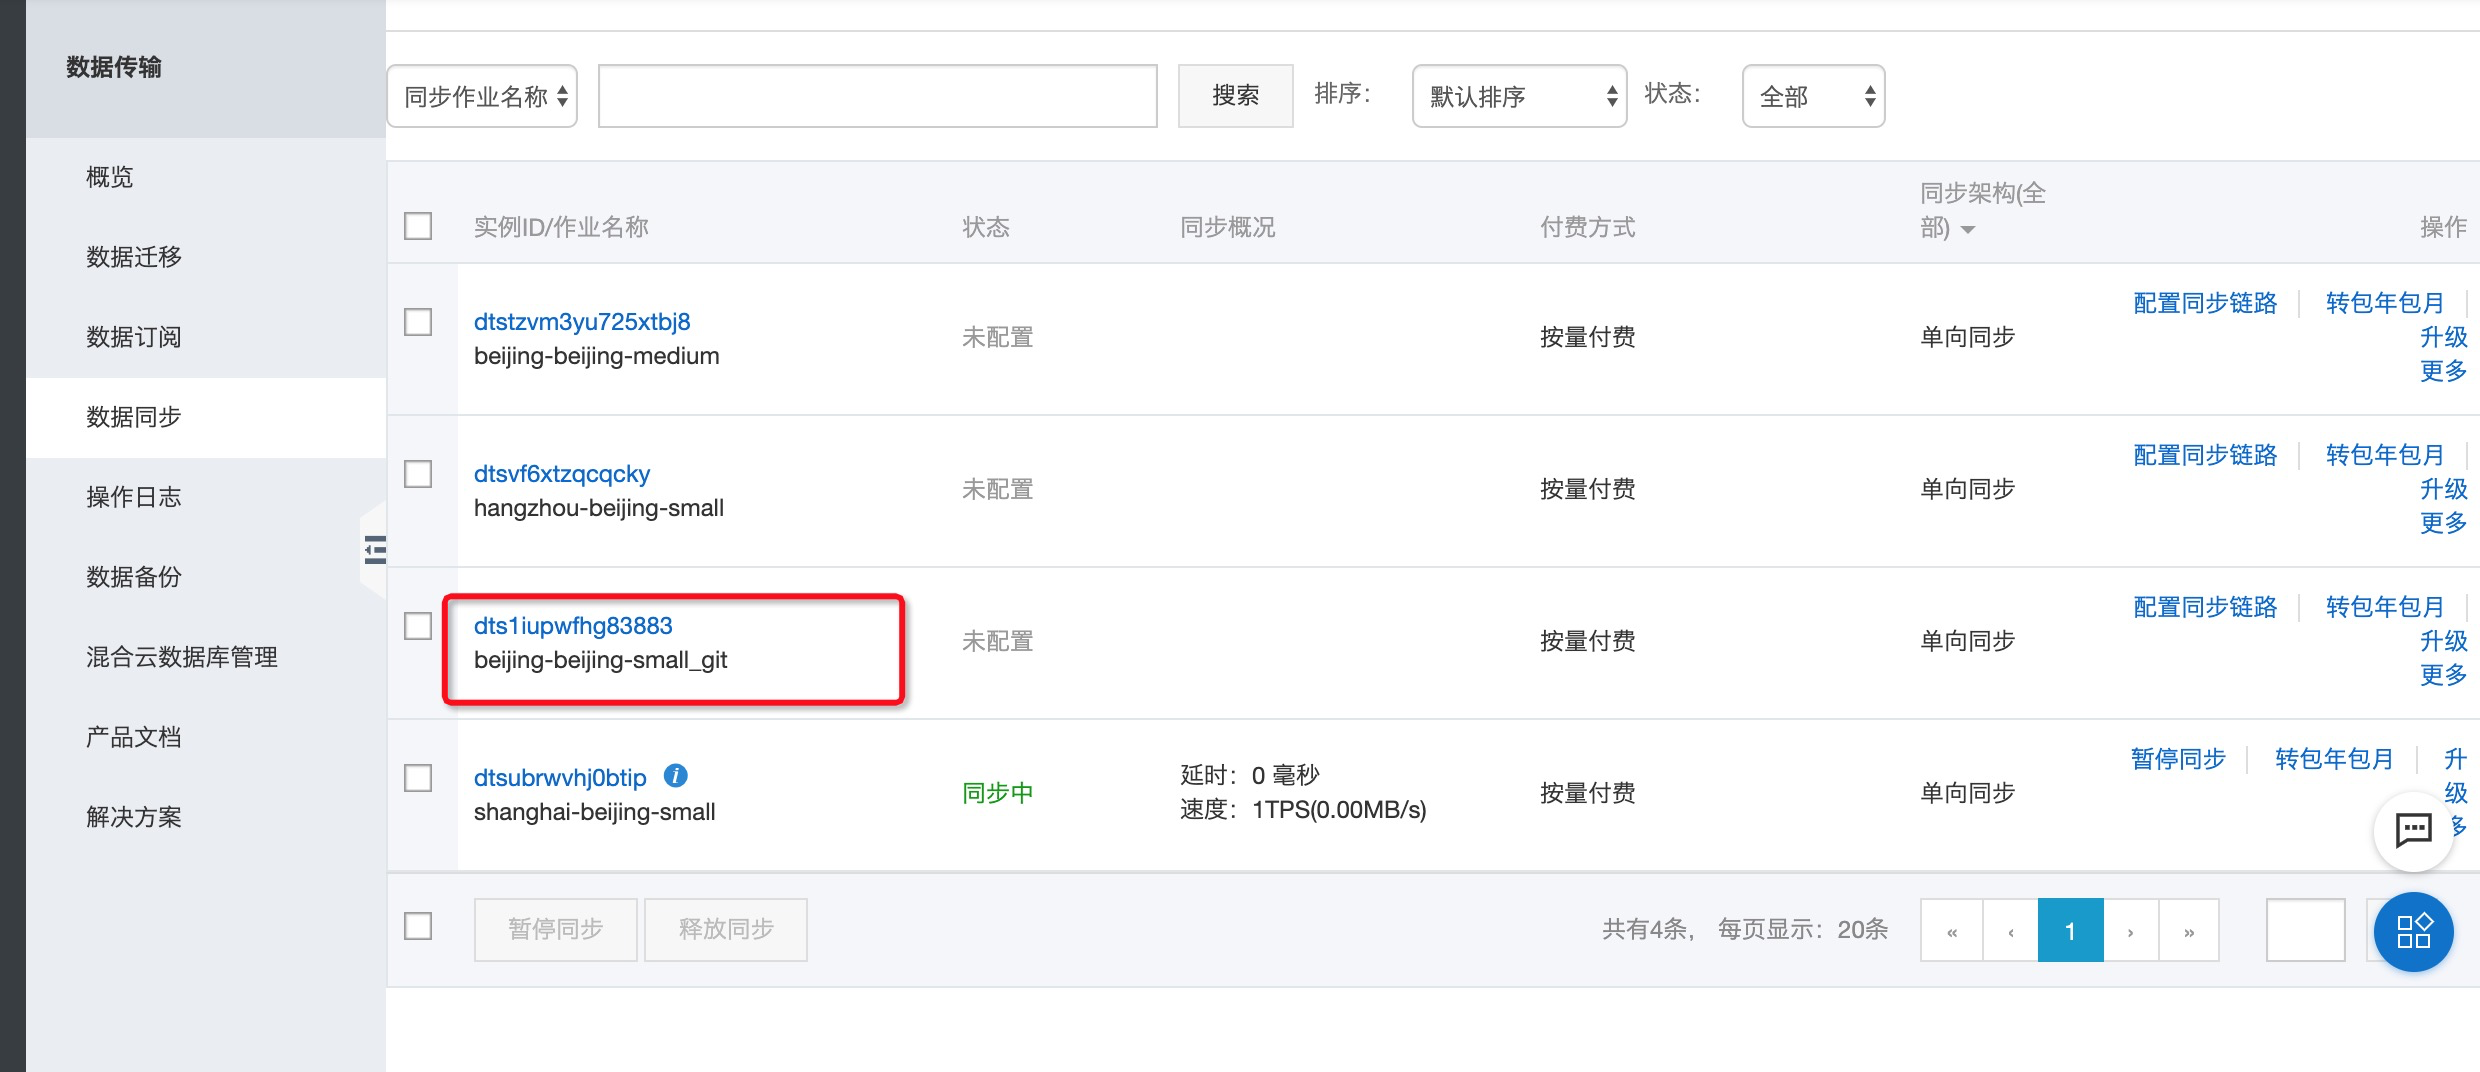The width and height of the screenshot is (2480, 1072).
Task: Go to the next page arrow
Action: point(2130,931)
